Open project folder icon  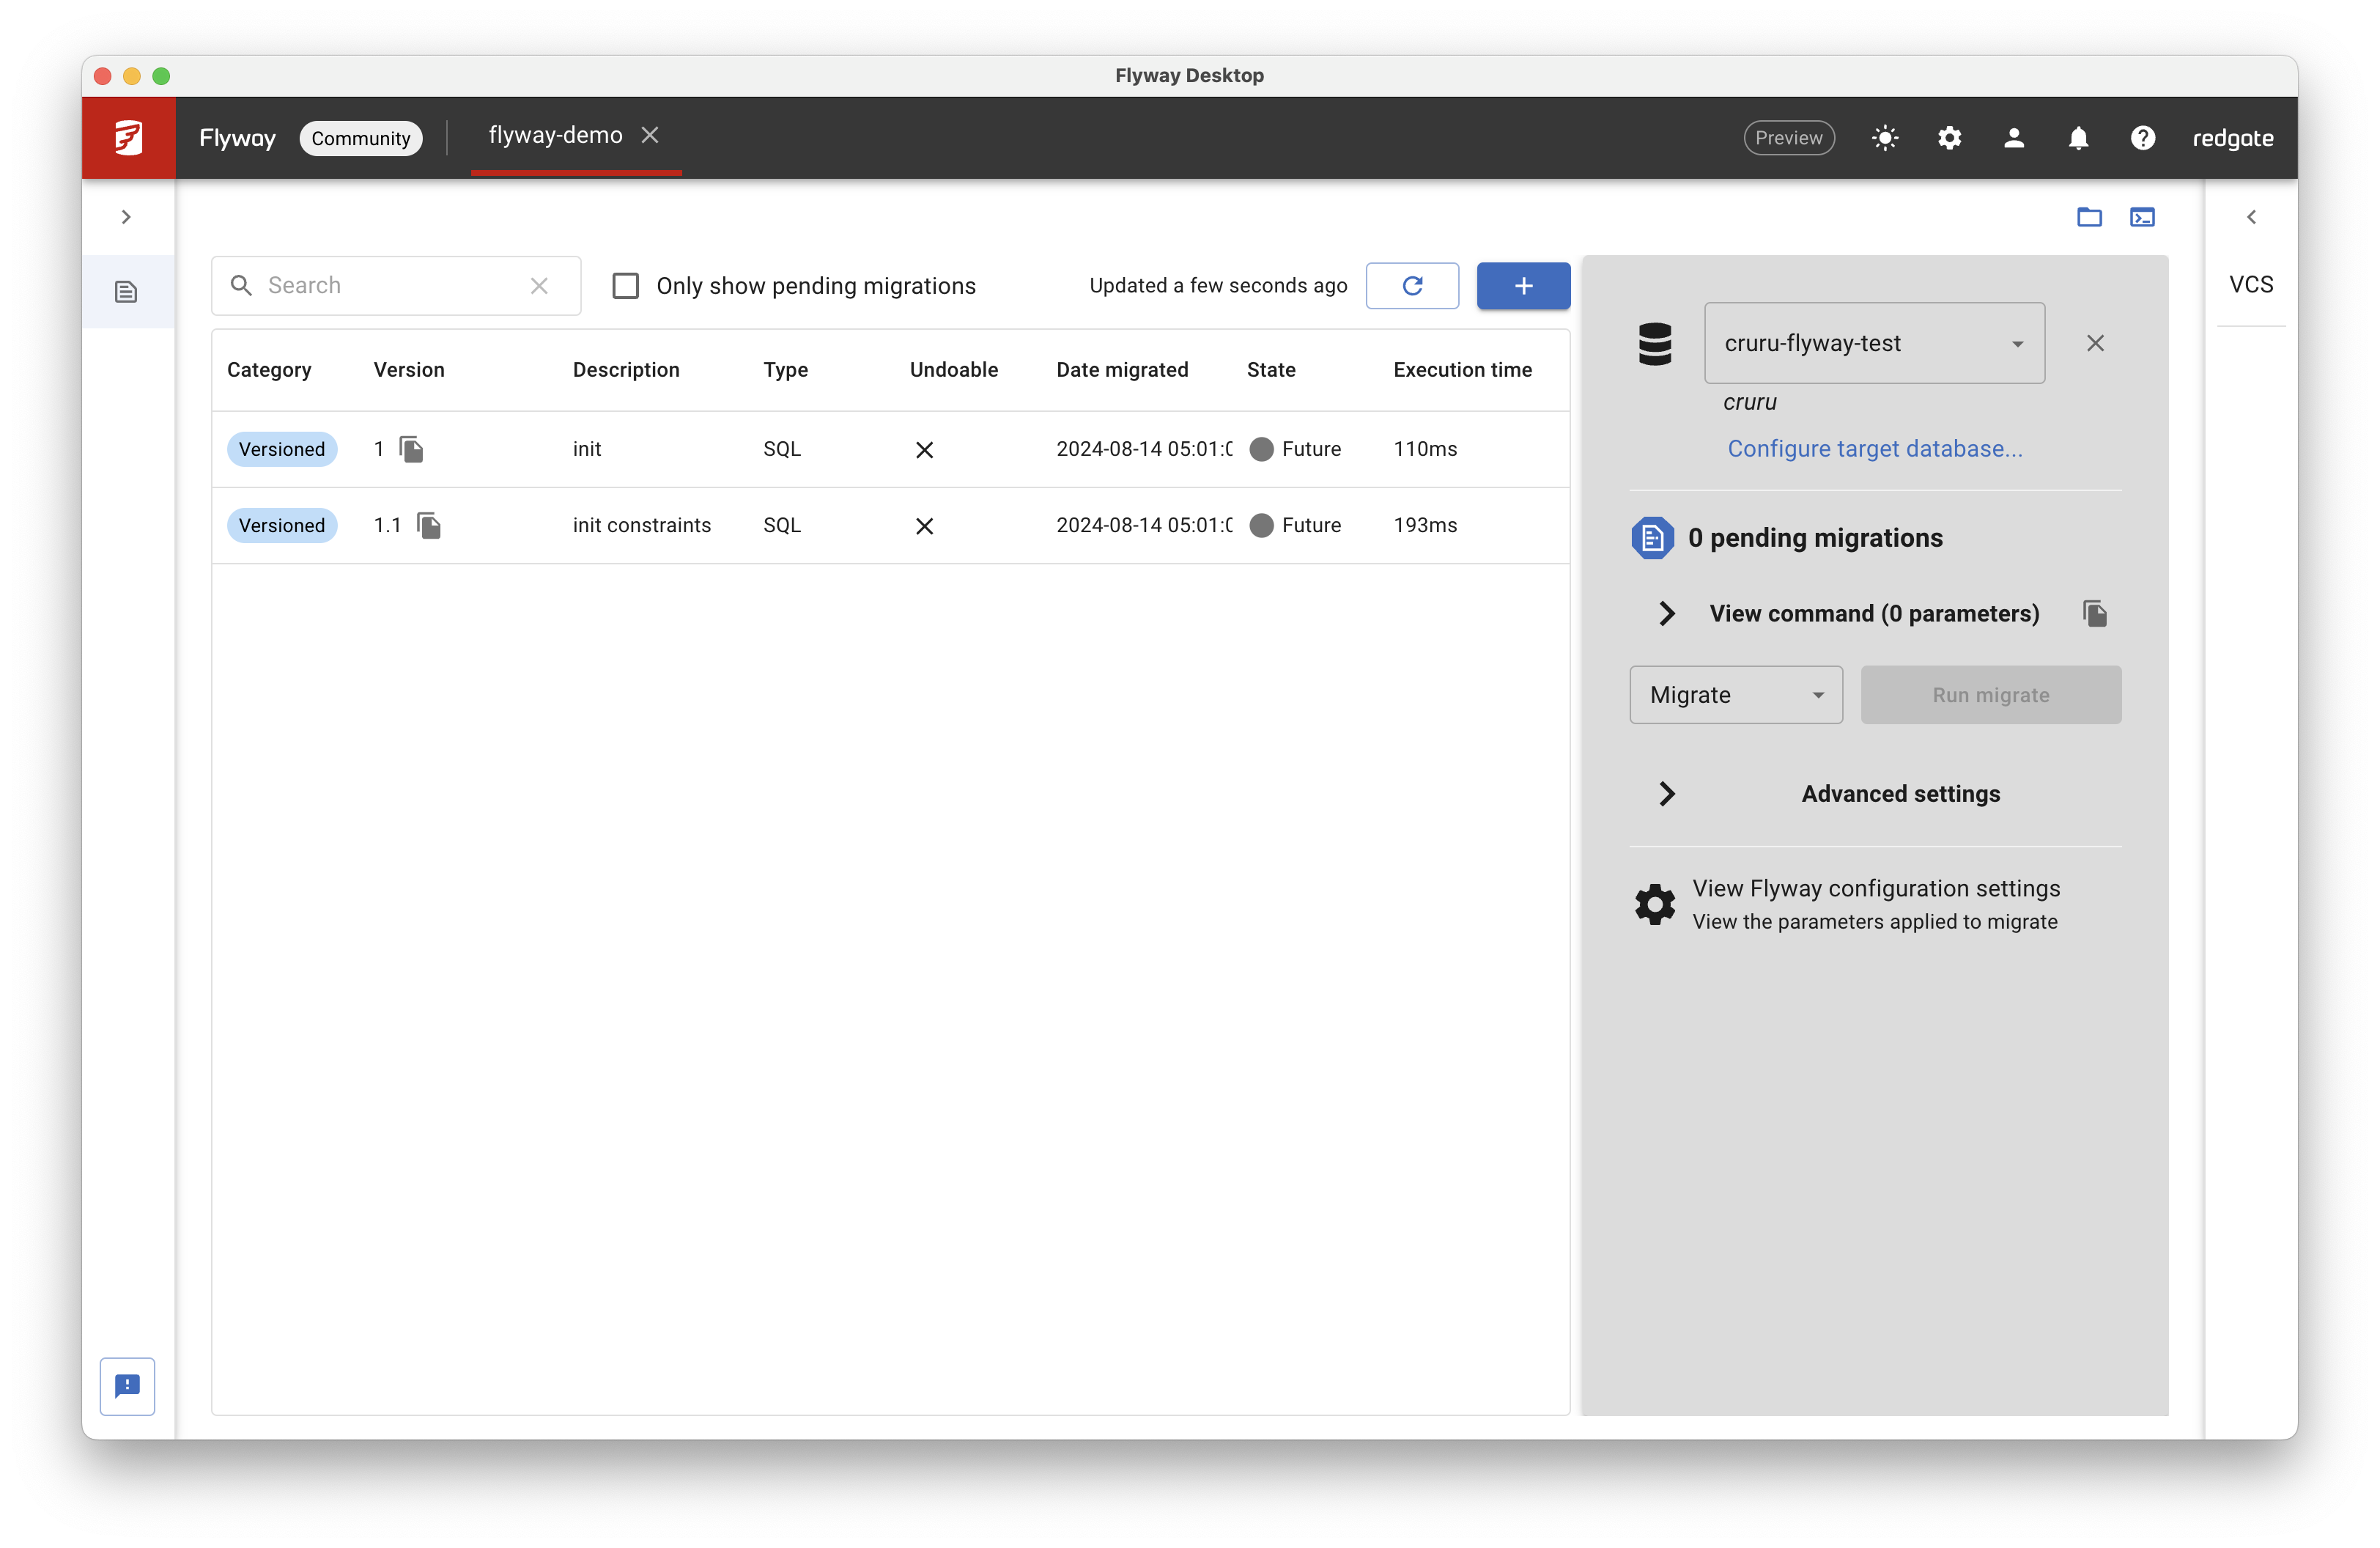[2089, 217]
